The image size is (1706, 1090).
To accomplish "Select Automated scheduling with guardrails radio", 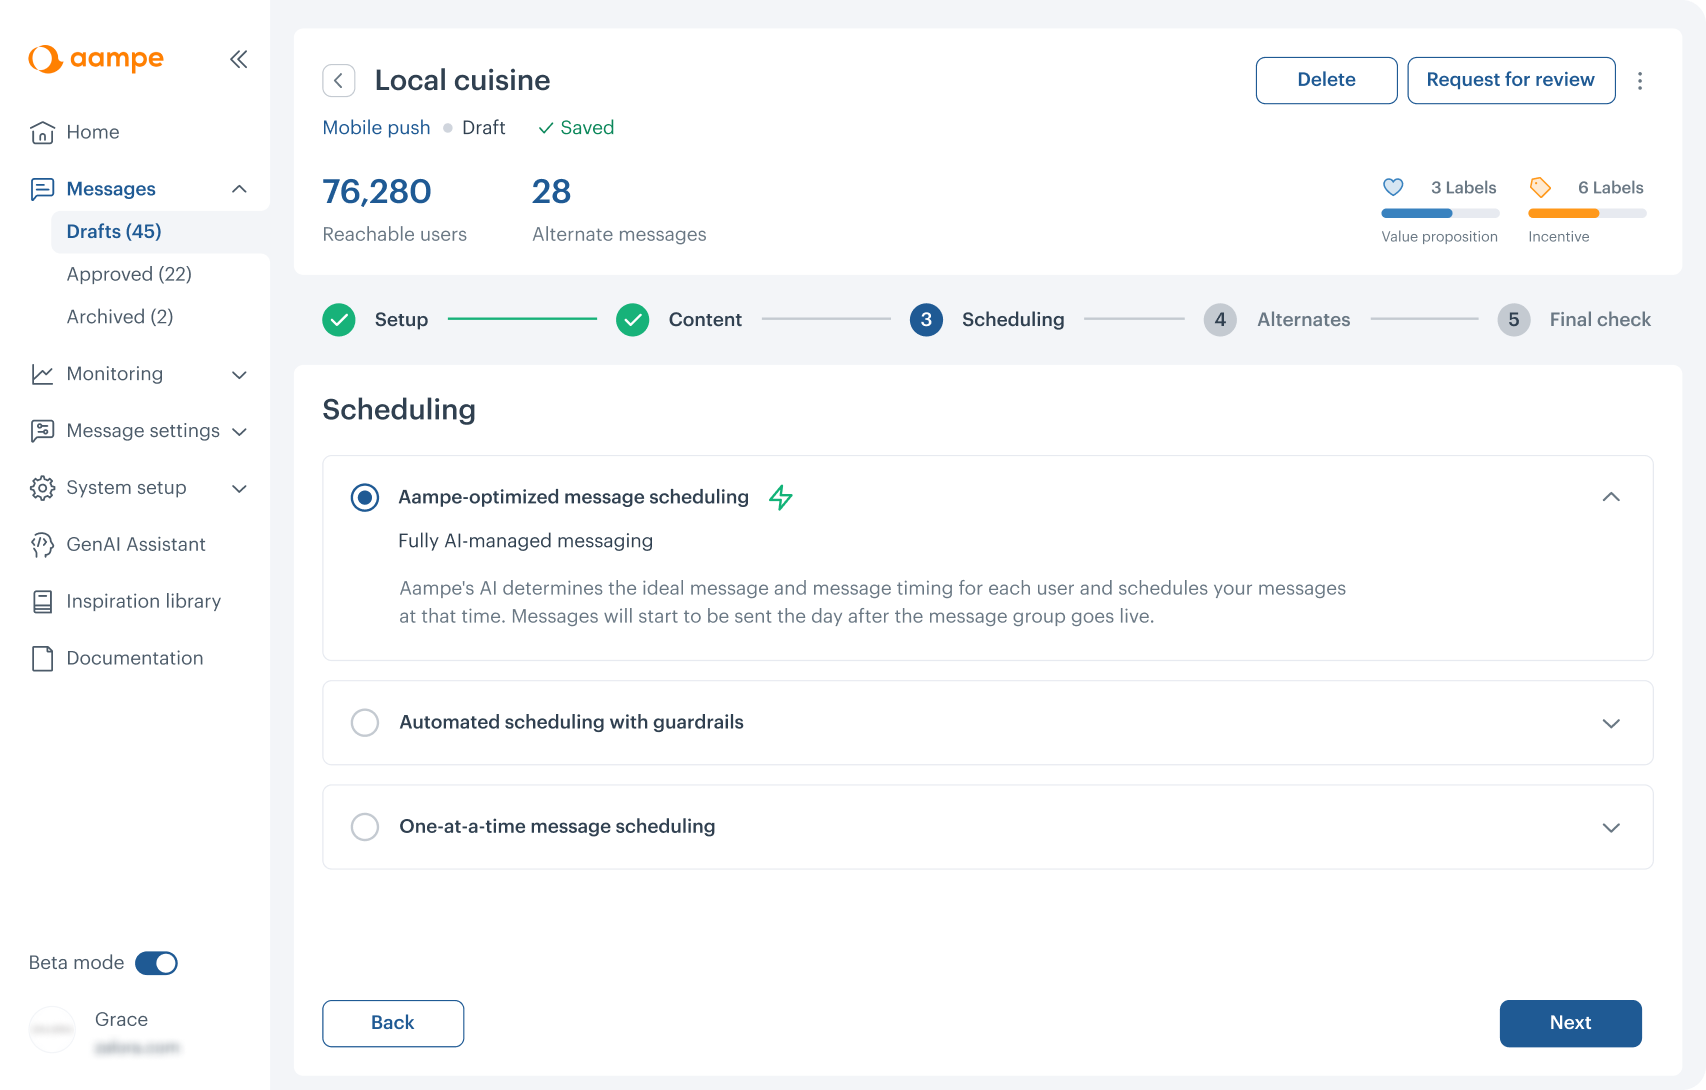I will pyautogui.click(x=365, y=722).
